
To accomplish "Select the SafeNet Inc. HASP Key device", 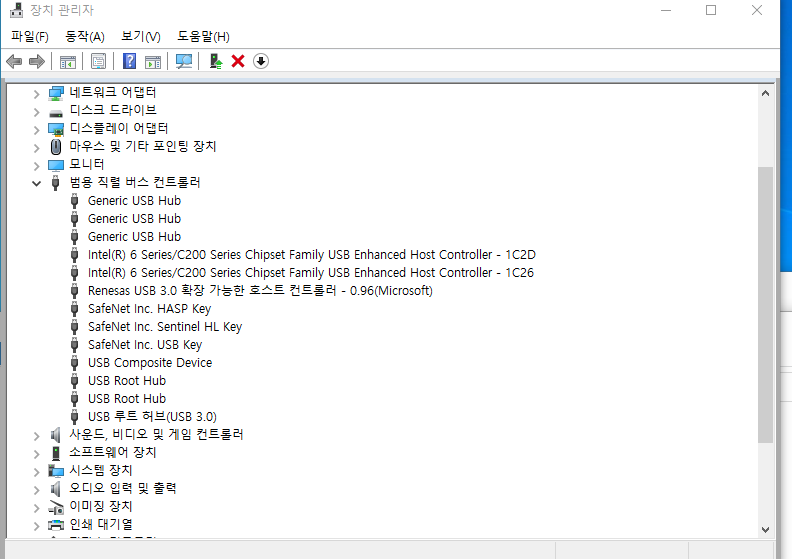I will tap(149, 309).
